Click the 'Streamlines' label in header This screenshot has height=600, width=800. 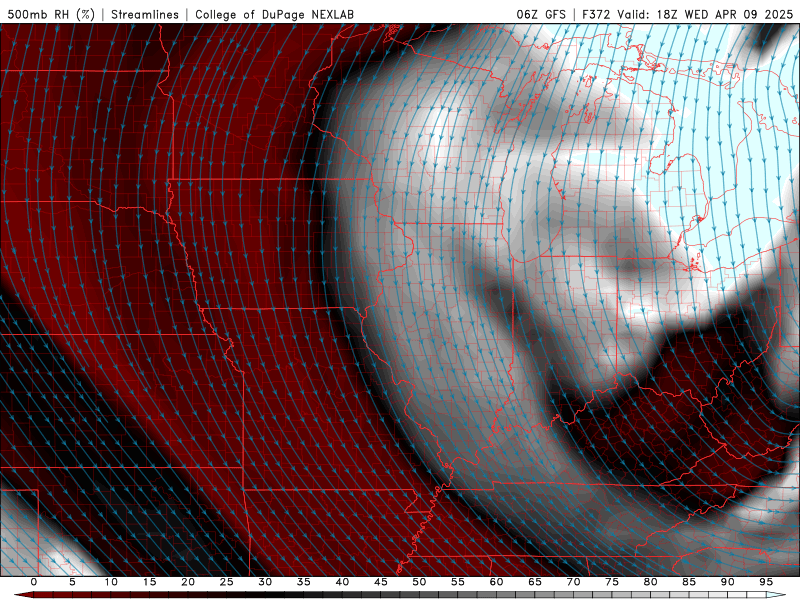point(145,14)
